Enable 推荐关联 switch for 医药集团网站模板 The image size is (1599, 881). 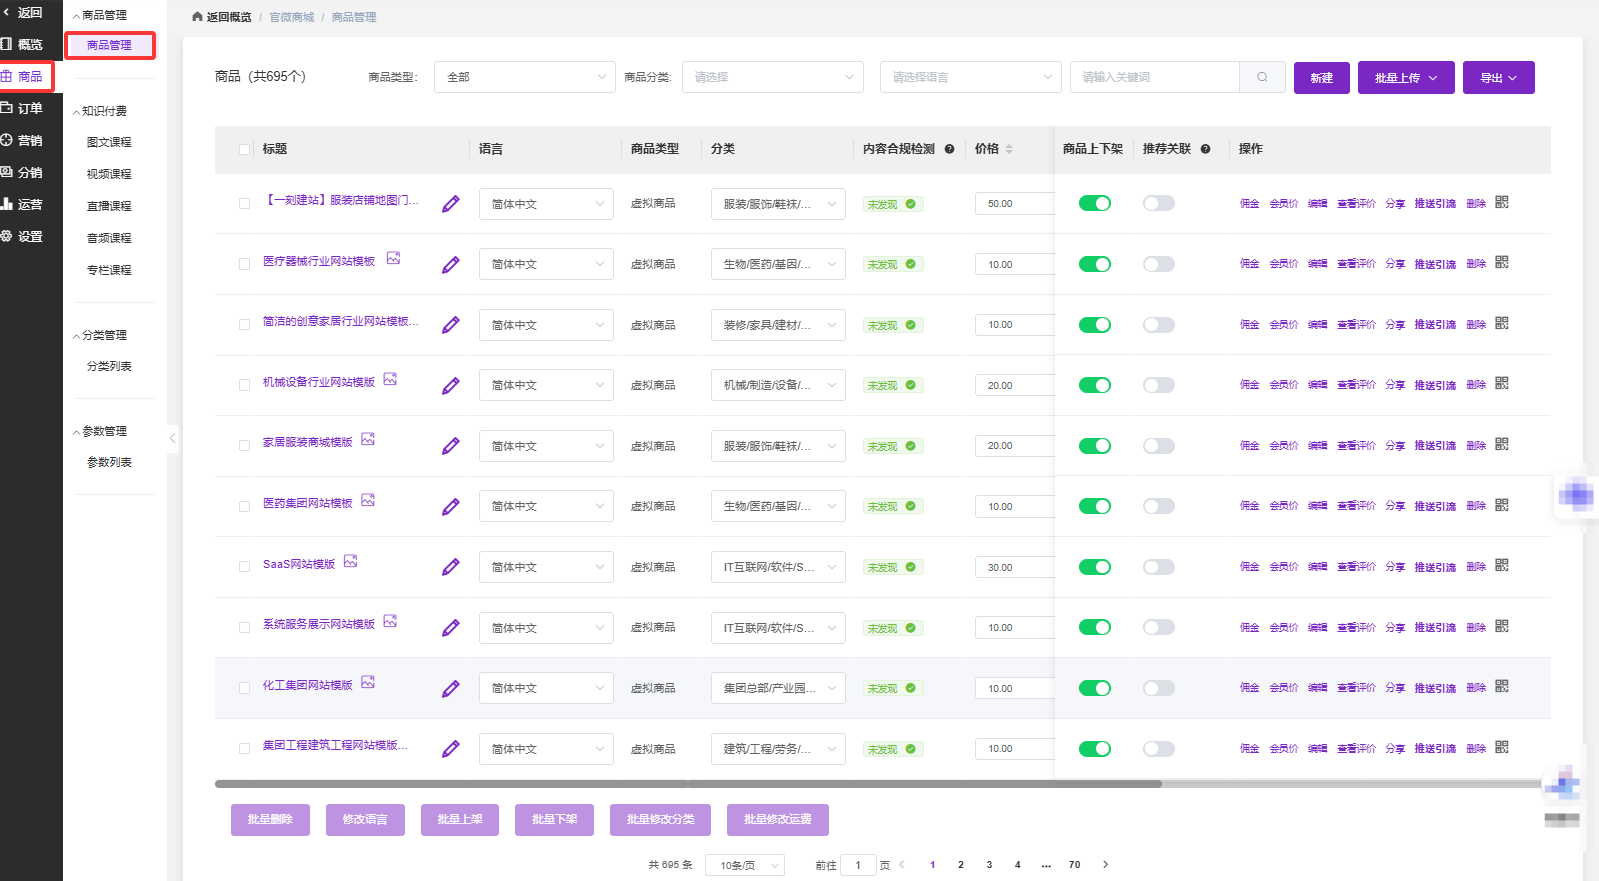tap(1158, 506)
